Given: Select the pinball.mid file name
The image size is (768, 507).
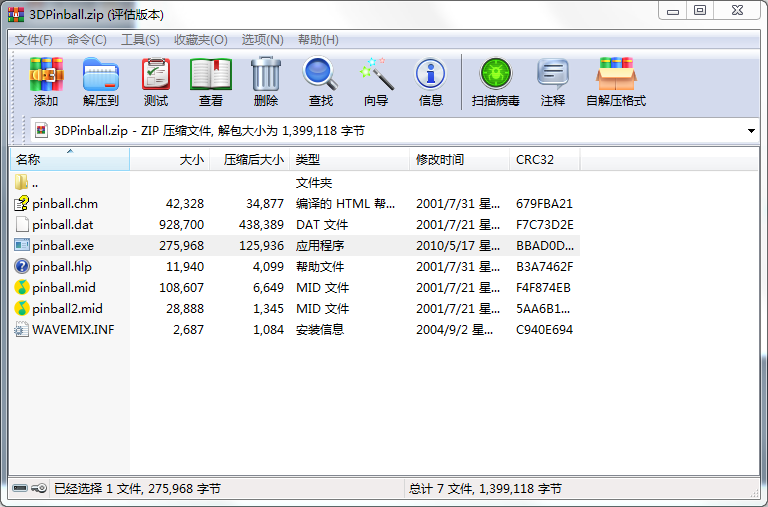Looking at the screenshot, I should 64,288.
